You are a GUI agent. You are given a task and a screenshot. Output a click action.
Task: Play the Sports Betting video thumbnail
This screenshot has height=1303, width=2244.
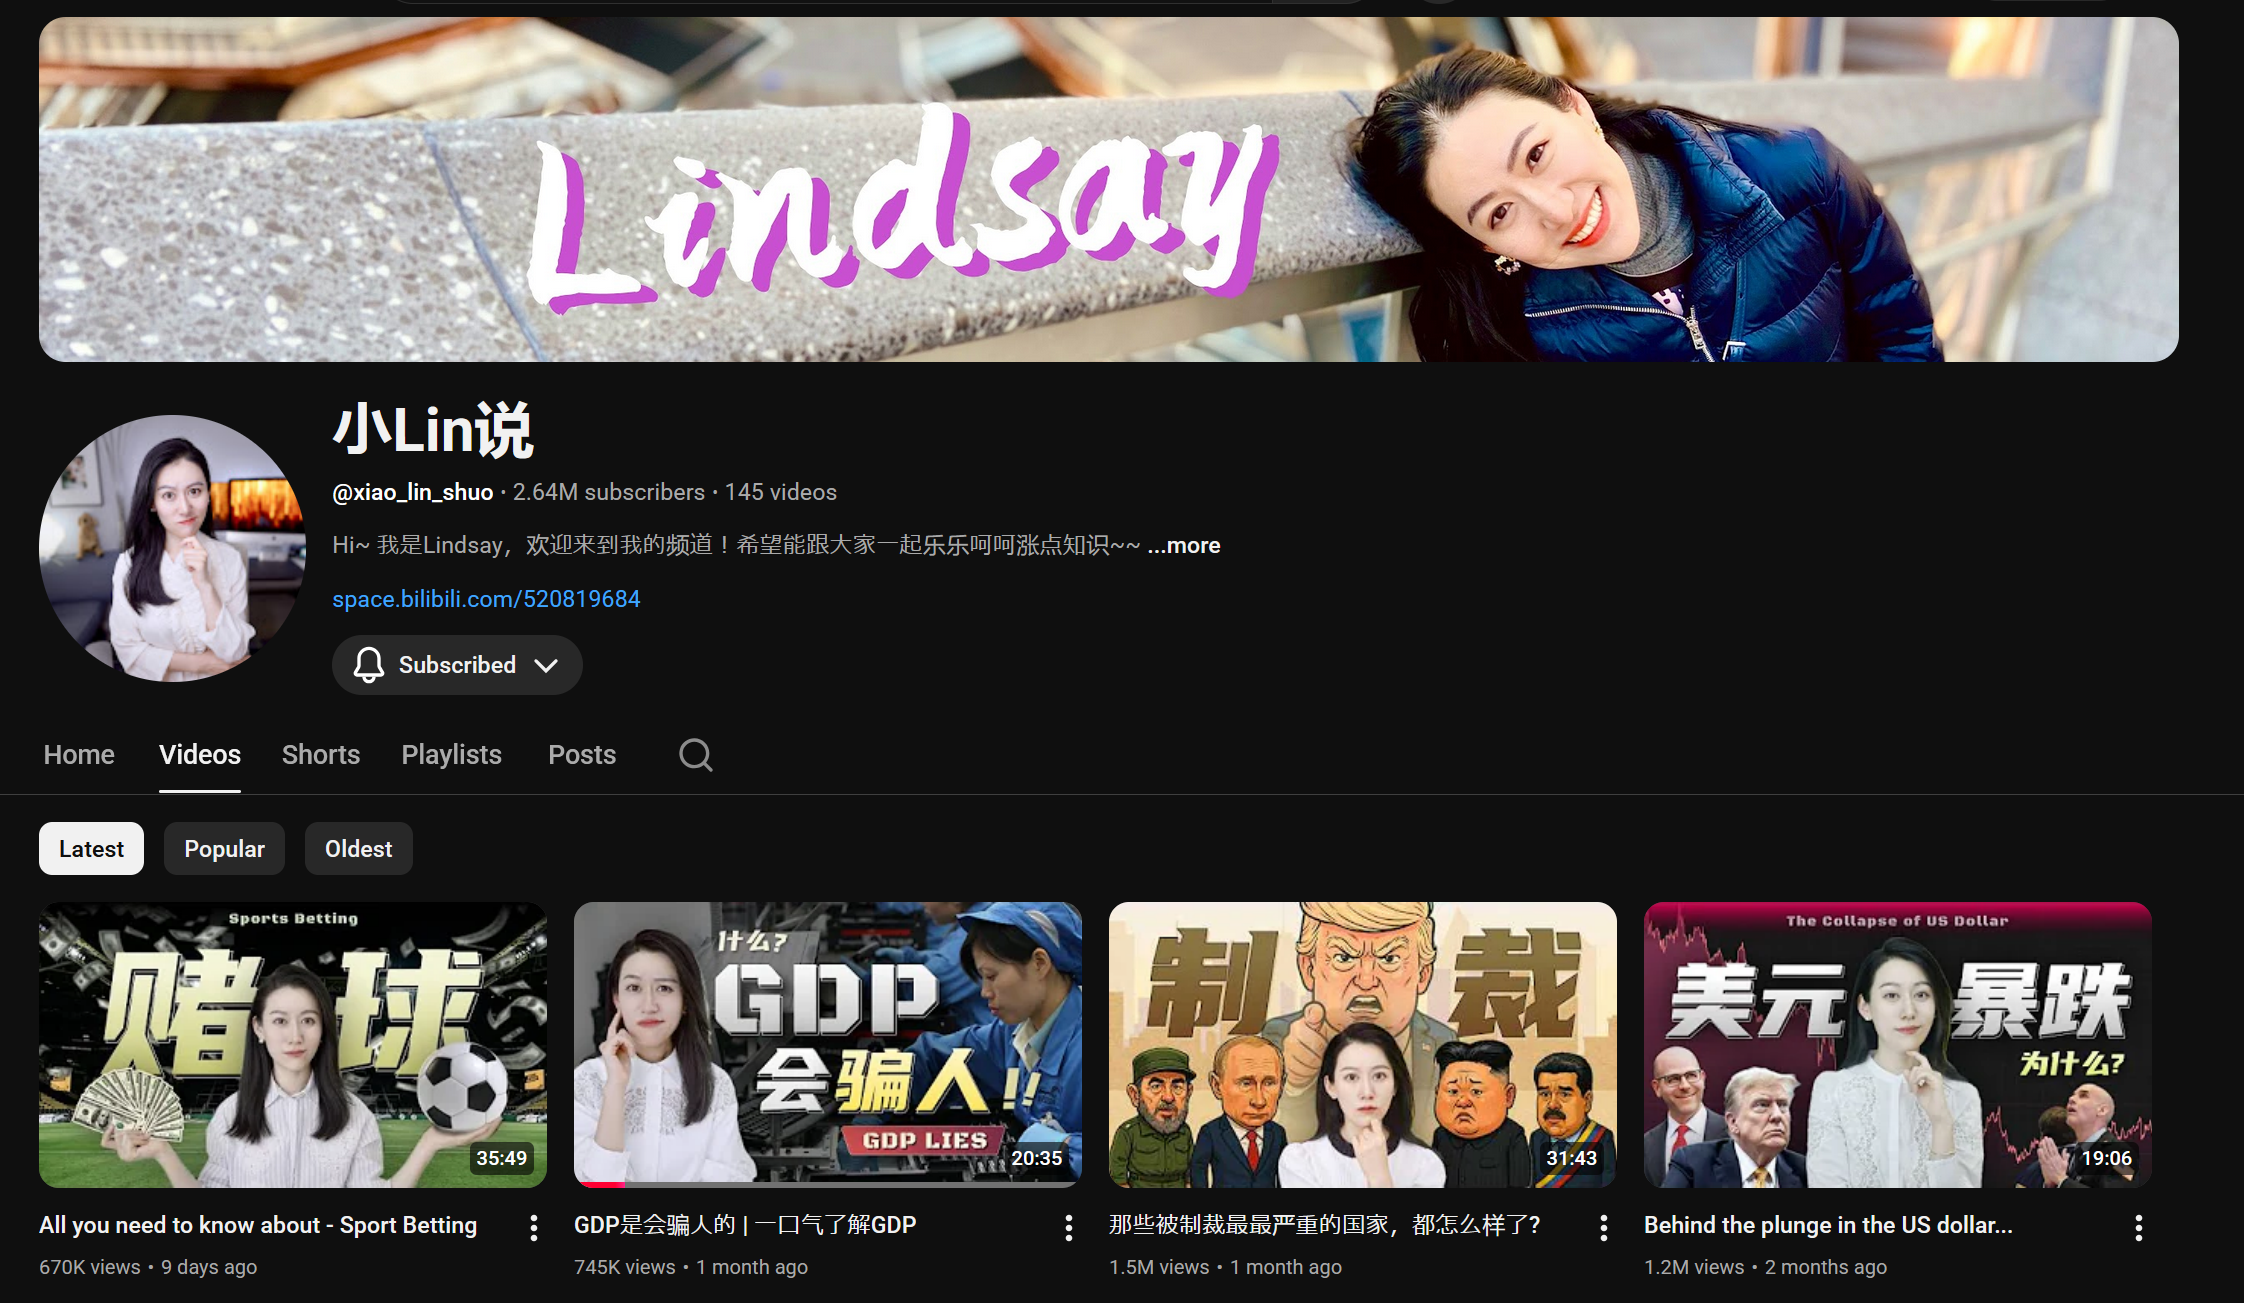pyautogui.click(x=292, y=1044)
